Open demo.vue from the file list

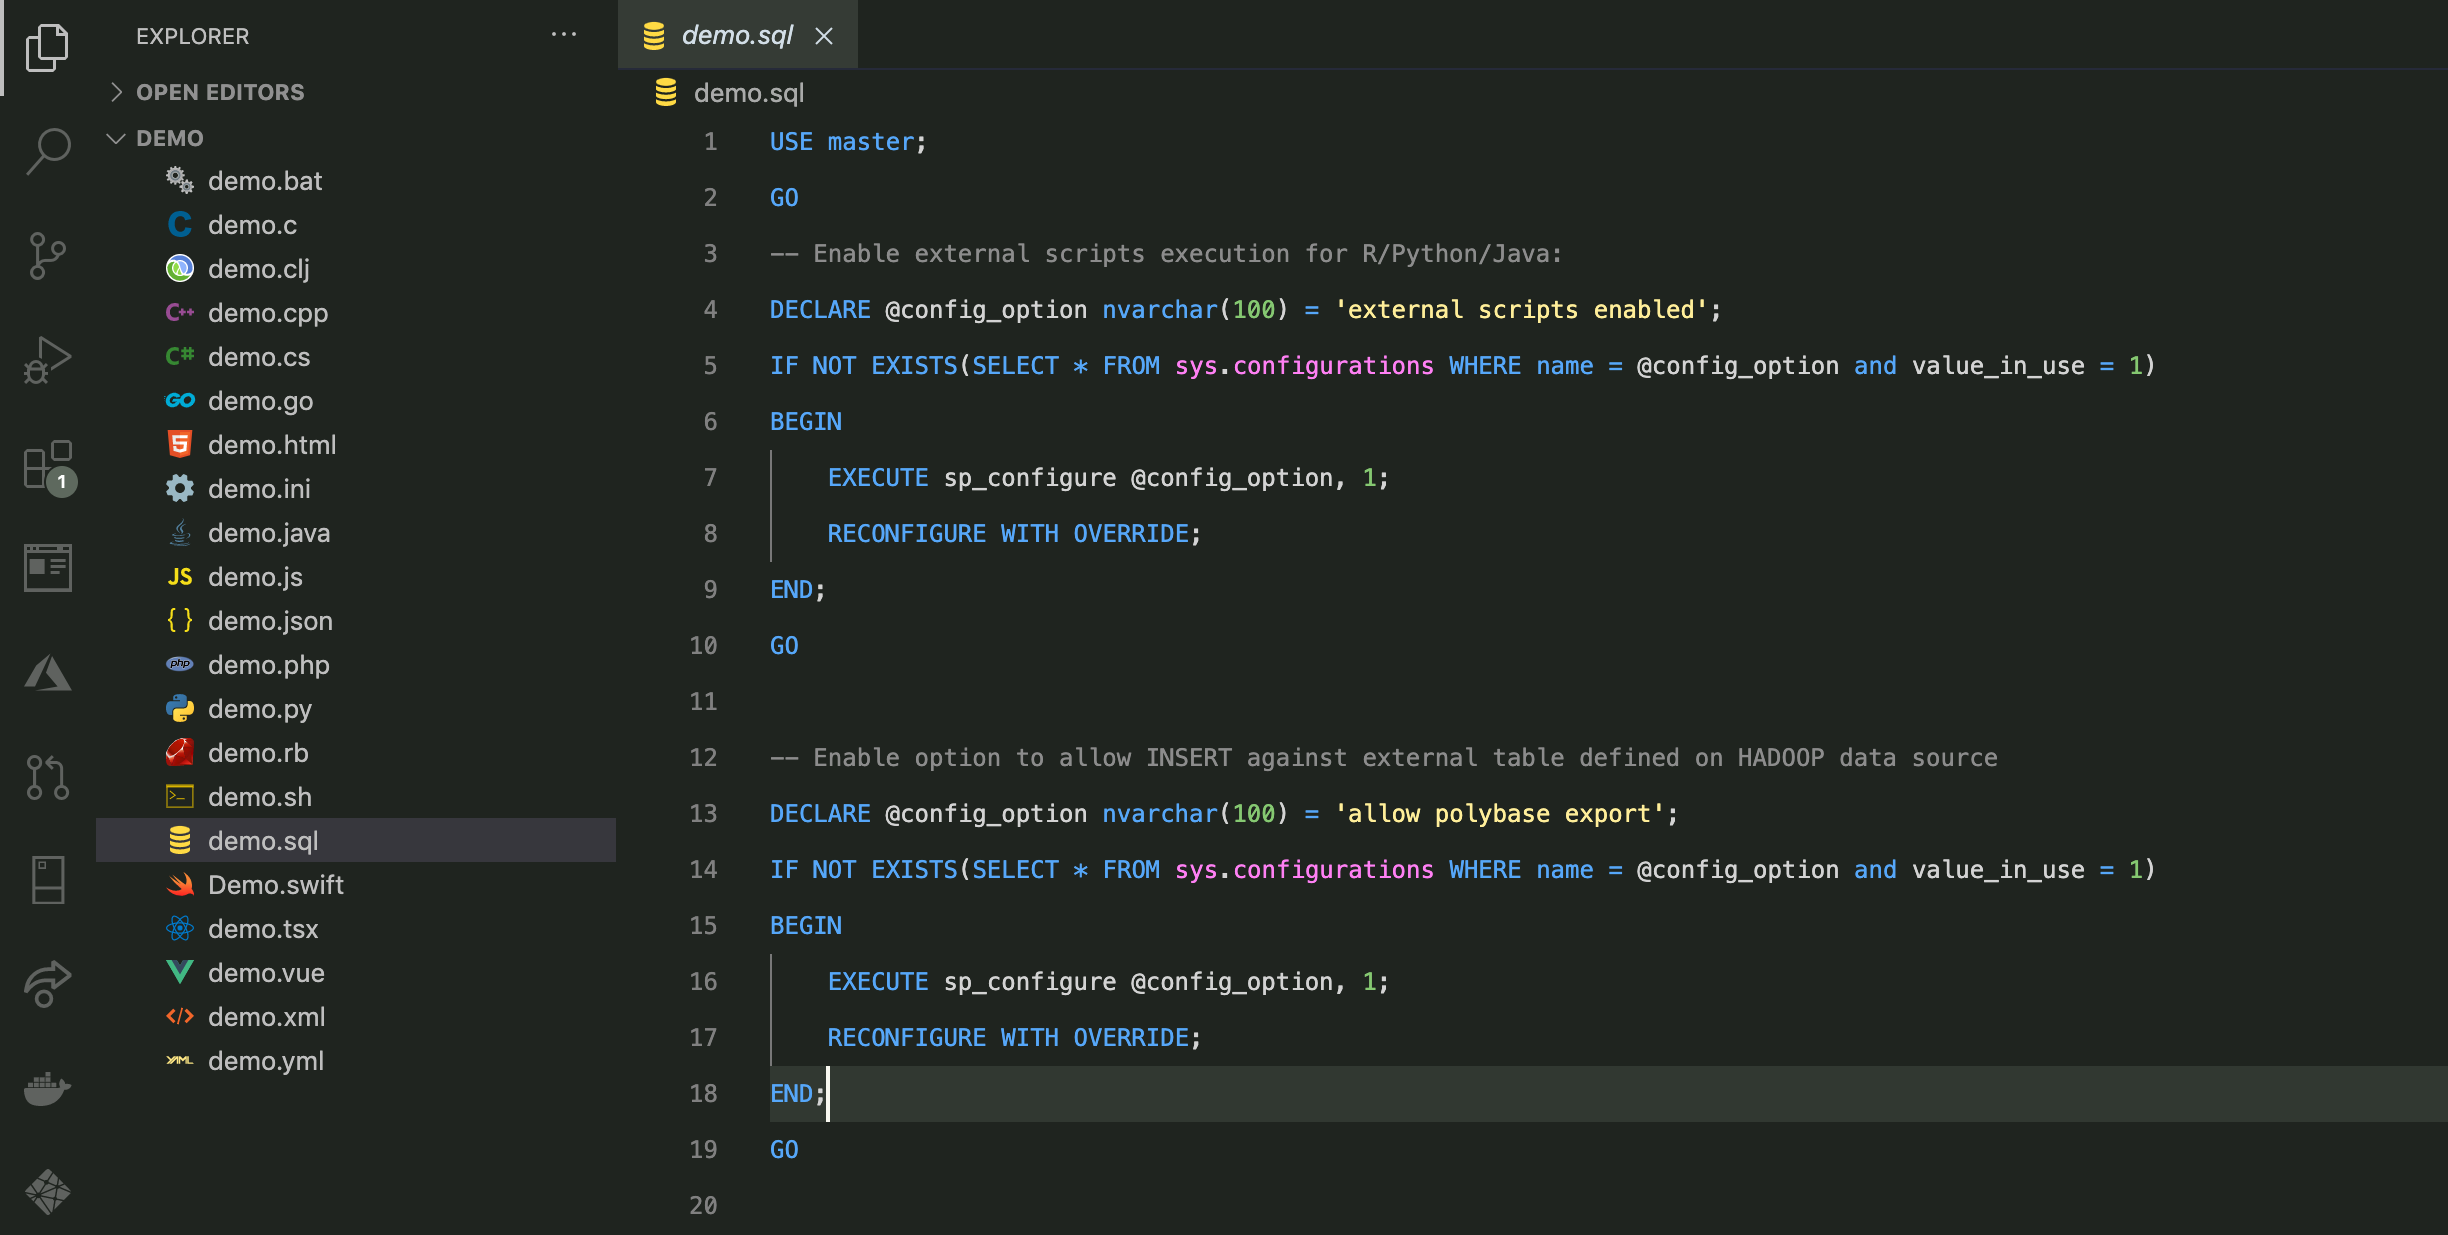click(x=266, y=972)
